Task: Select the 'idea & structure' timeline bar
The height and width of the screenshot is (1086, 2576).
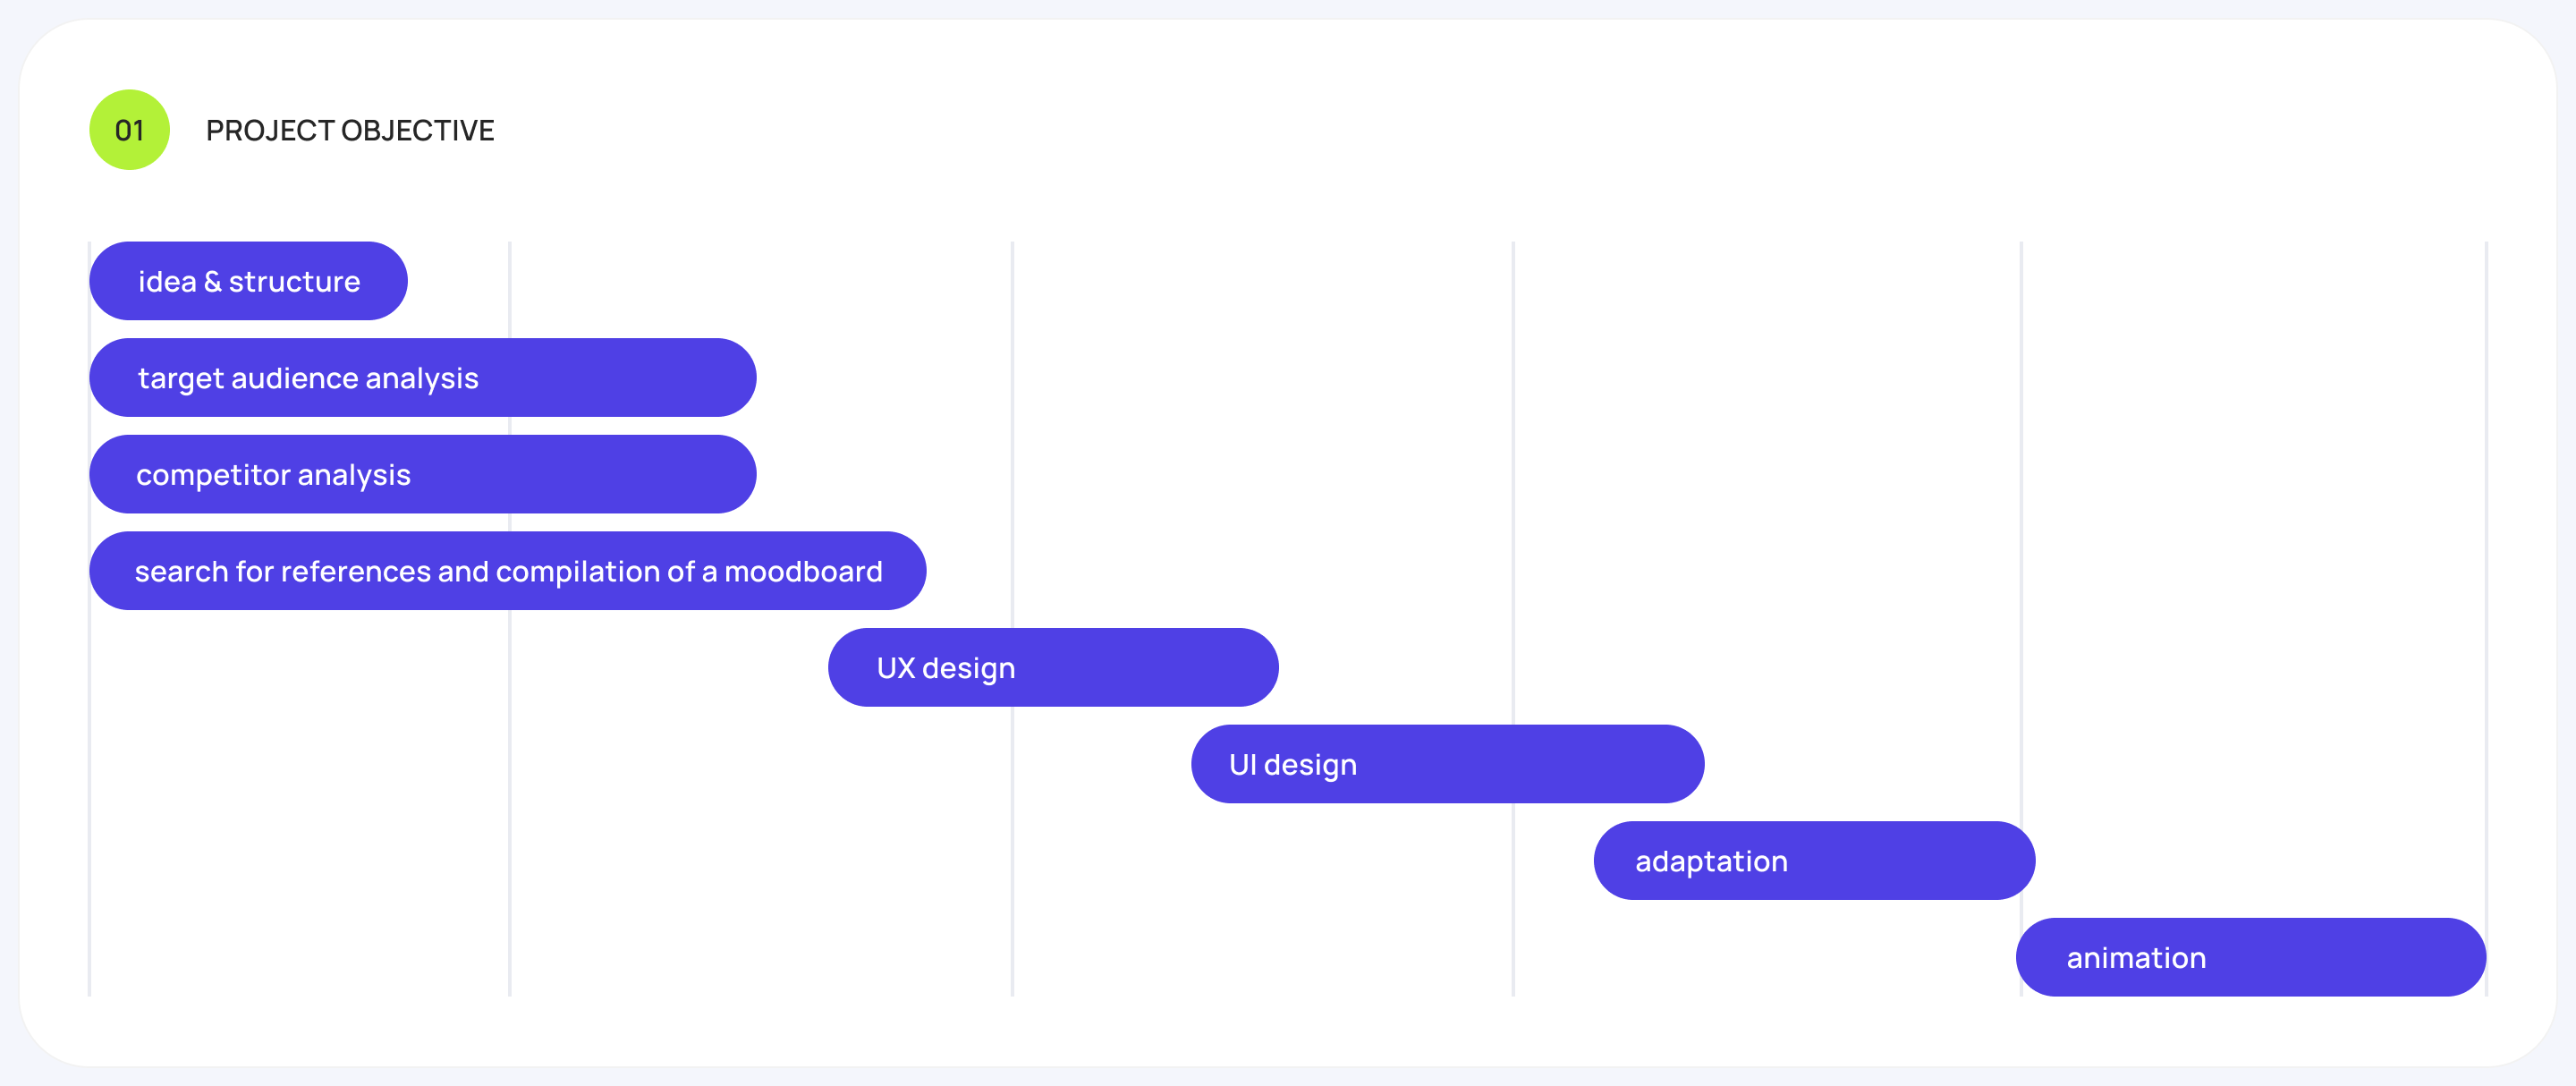Action: coord(248,281)
